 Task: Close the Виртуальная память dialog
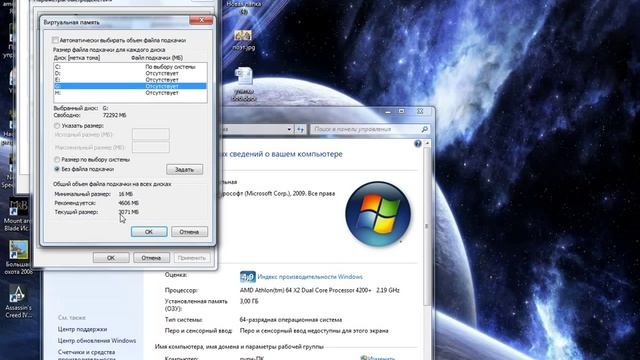coord(201,20)
